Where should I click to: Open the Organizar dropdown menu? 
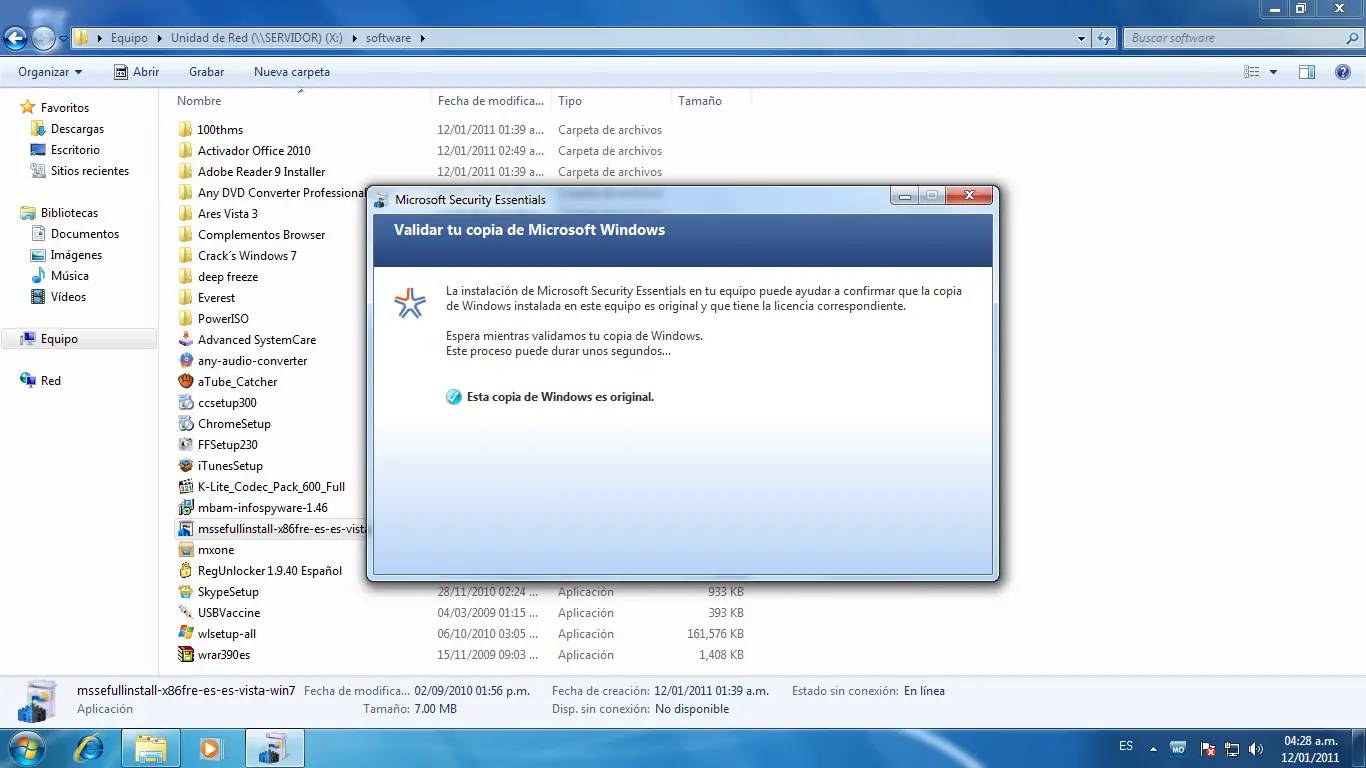click(50, 72)
